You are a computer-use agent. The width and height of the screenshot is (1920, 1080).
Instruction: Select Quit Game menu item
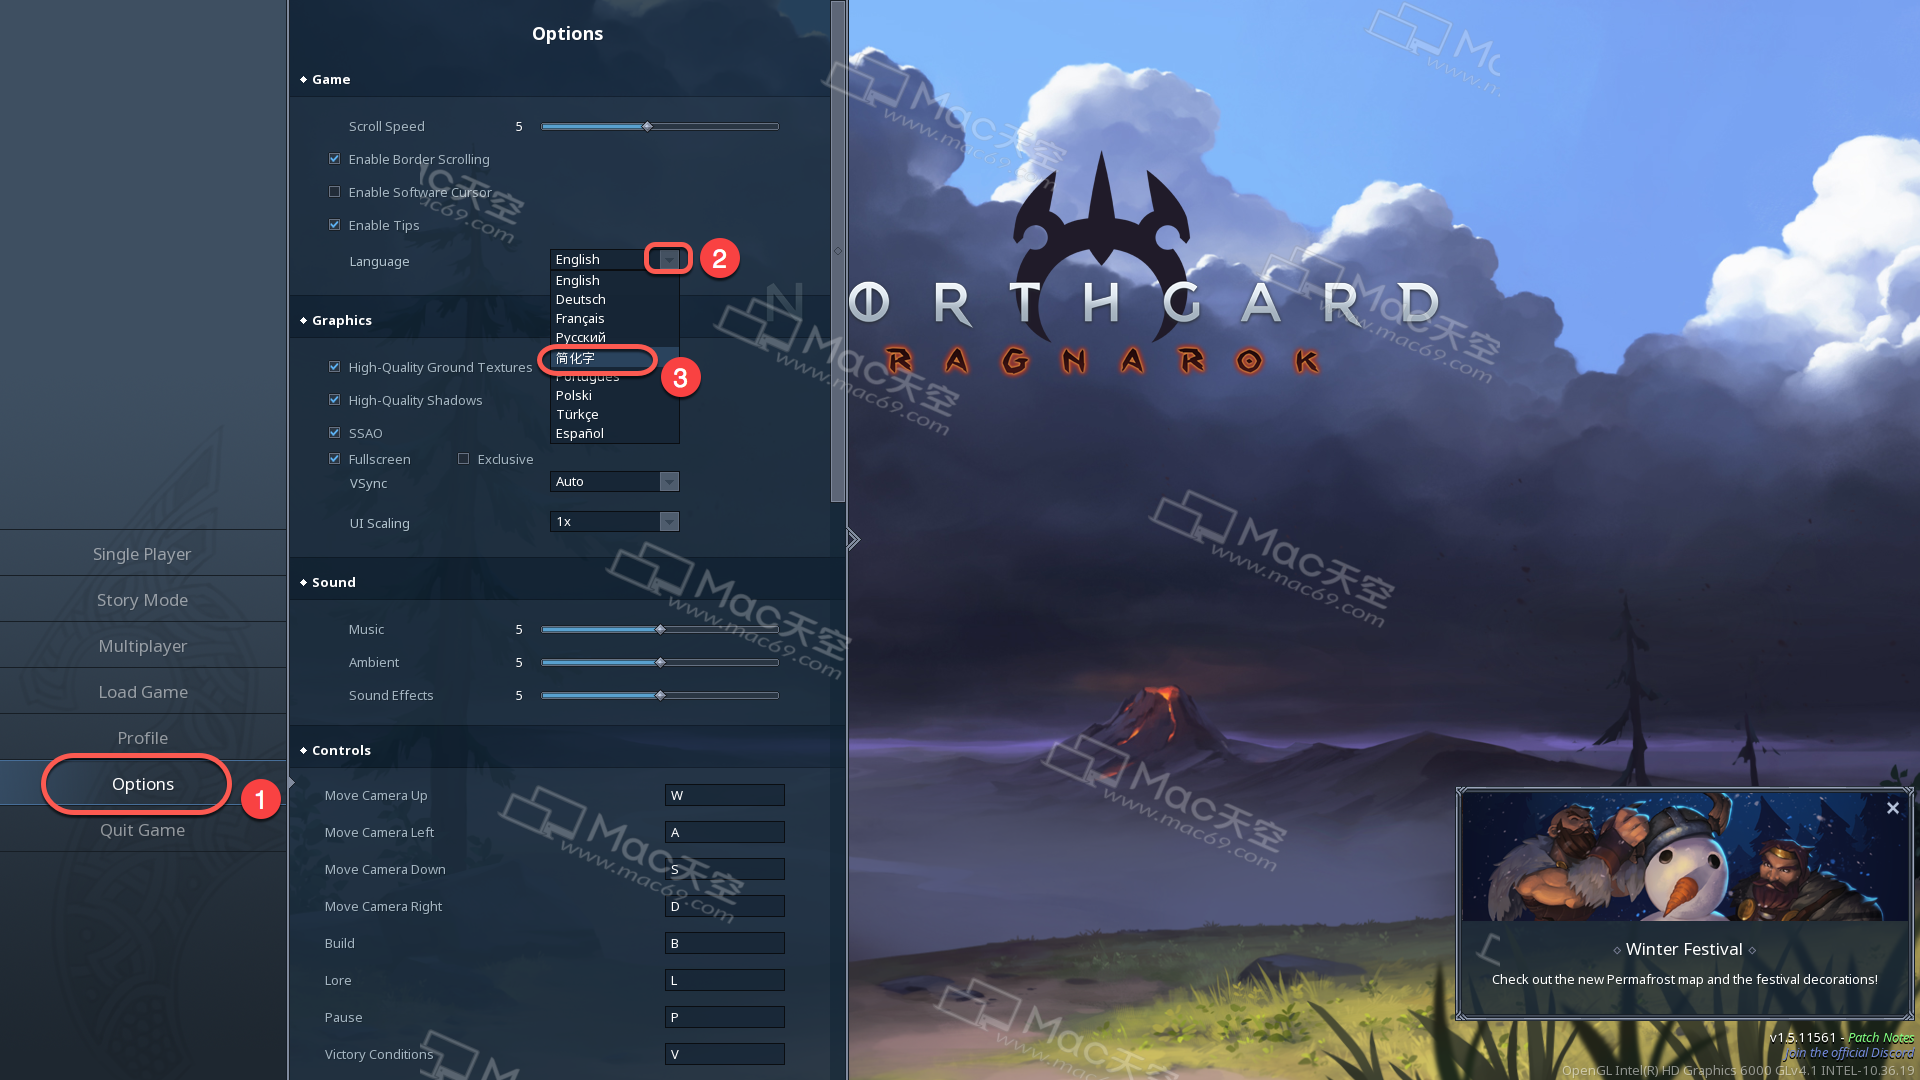coord(142,828)
